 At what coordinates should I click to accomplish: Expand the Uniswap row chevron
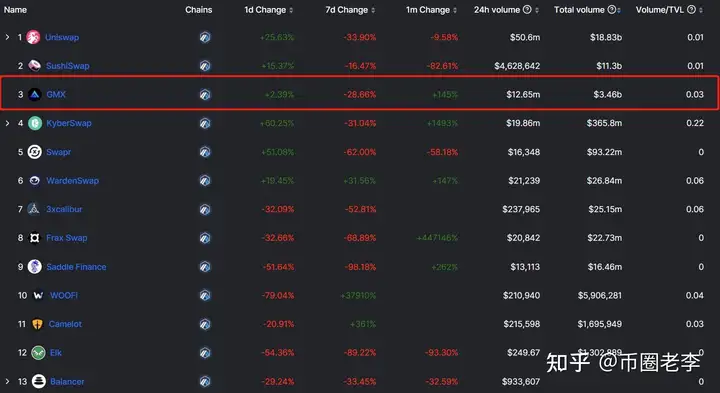pos(7,37)
